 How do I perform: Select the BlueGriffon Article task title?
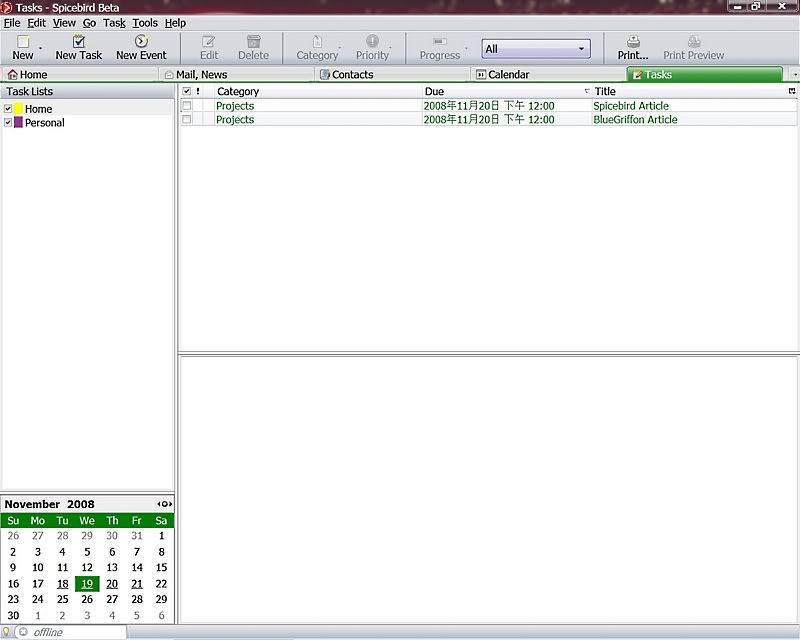click(635, 119)
